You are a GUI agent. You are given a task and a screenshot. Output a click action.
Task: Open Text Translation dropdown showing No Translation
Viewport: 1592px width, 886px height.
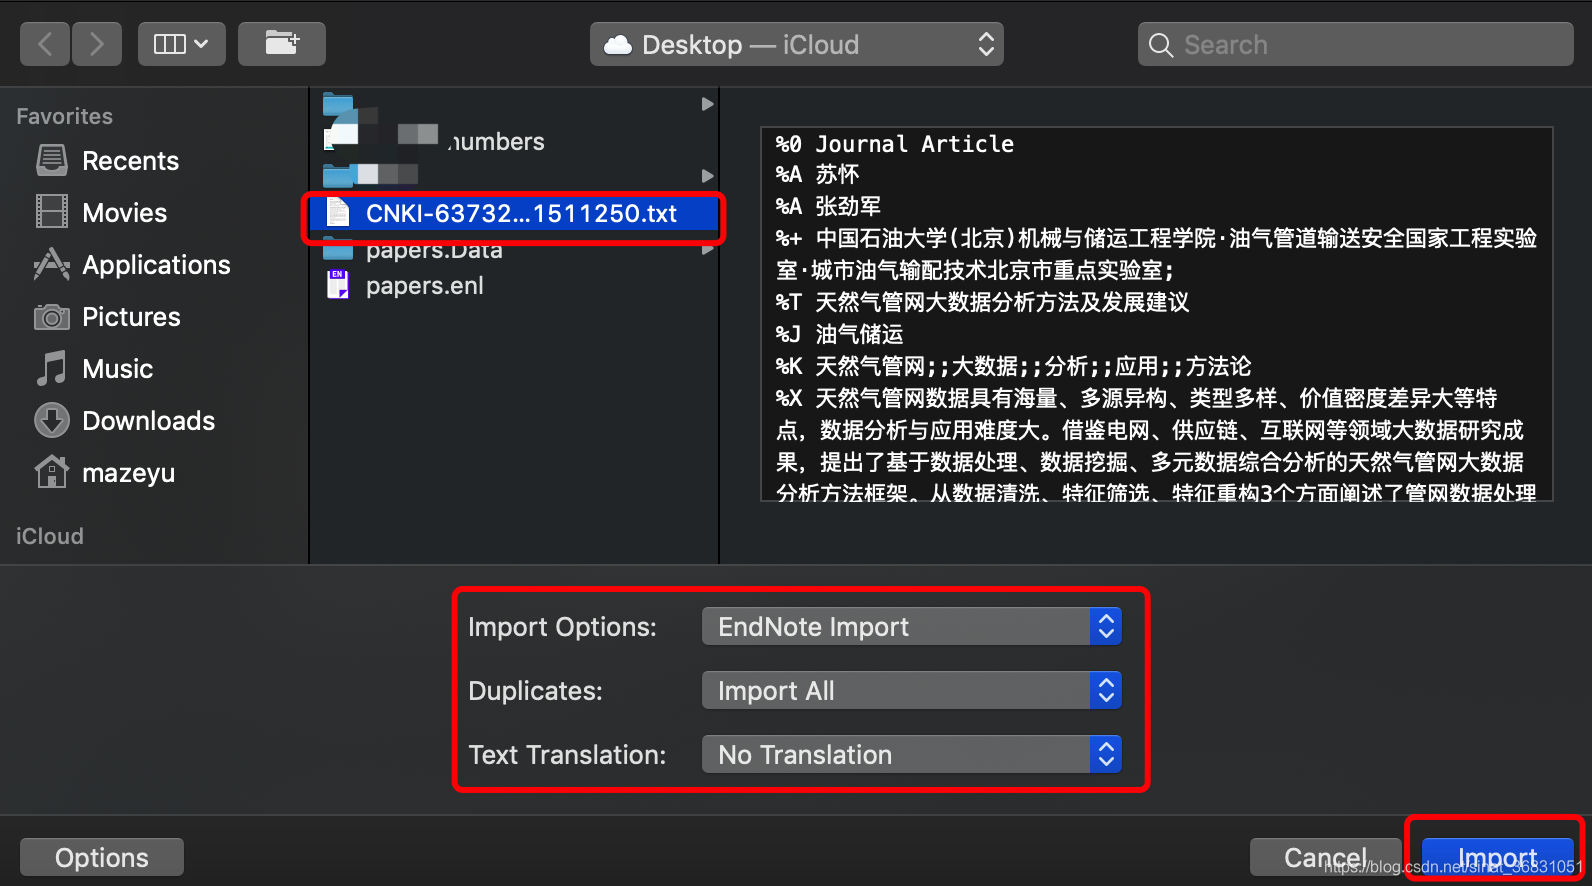[912, 755]
